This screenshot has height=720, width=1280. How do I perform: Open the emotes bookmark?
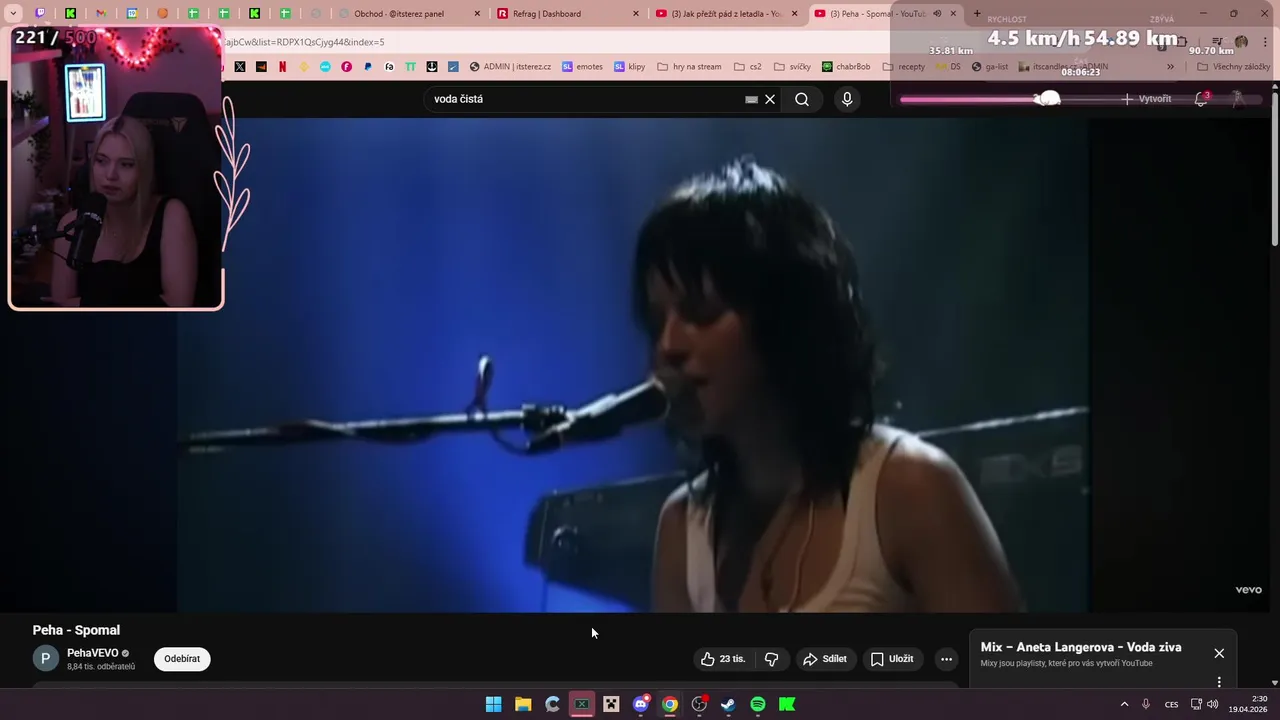point(582,67)
